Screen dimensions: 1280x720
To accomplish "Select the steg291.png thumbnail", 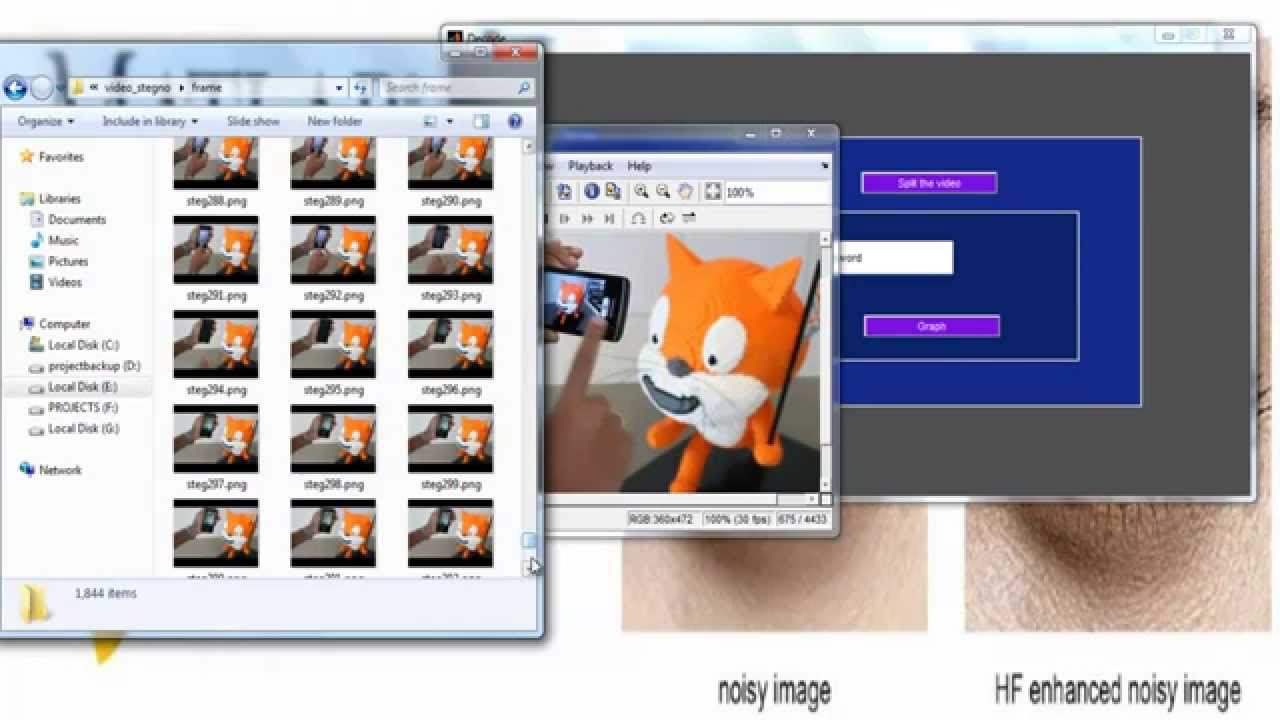I will click(x=216, y=250).
